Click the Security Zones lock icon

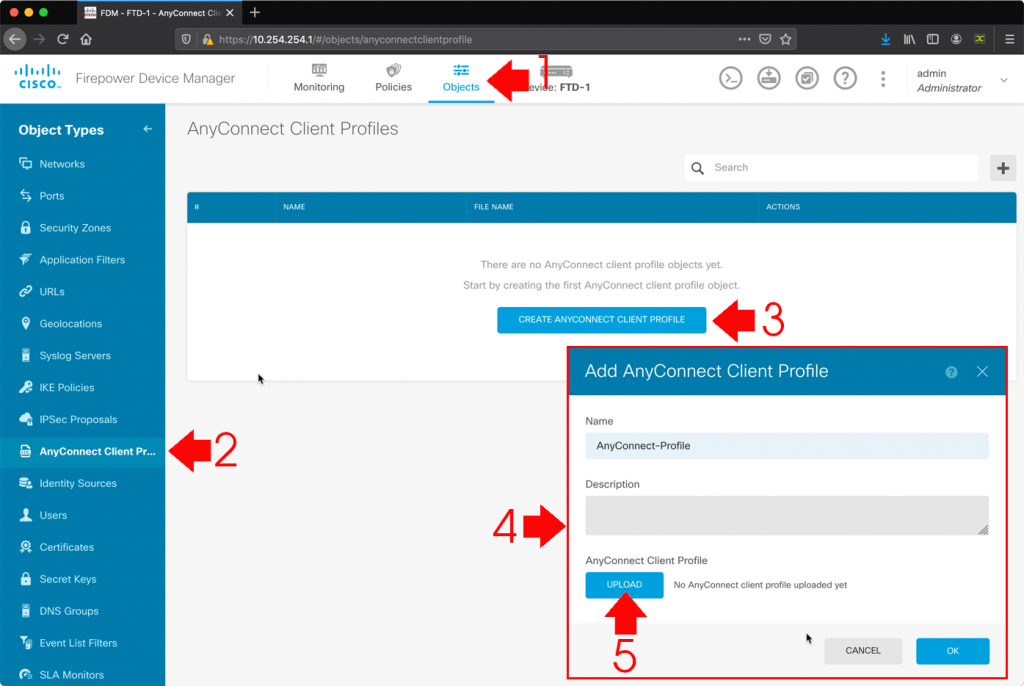click(25, 227)
